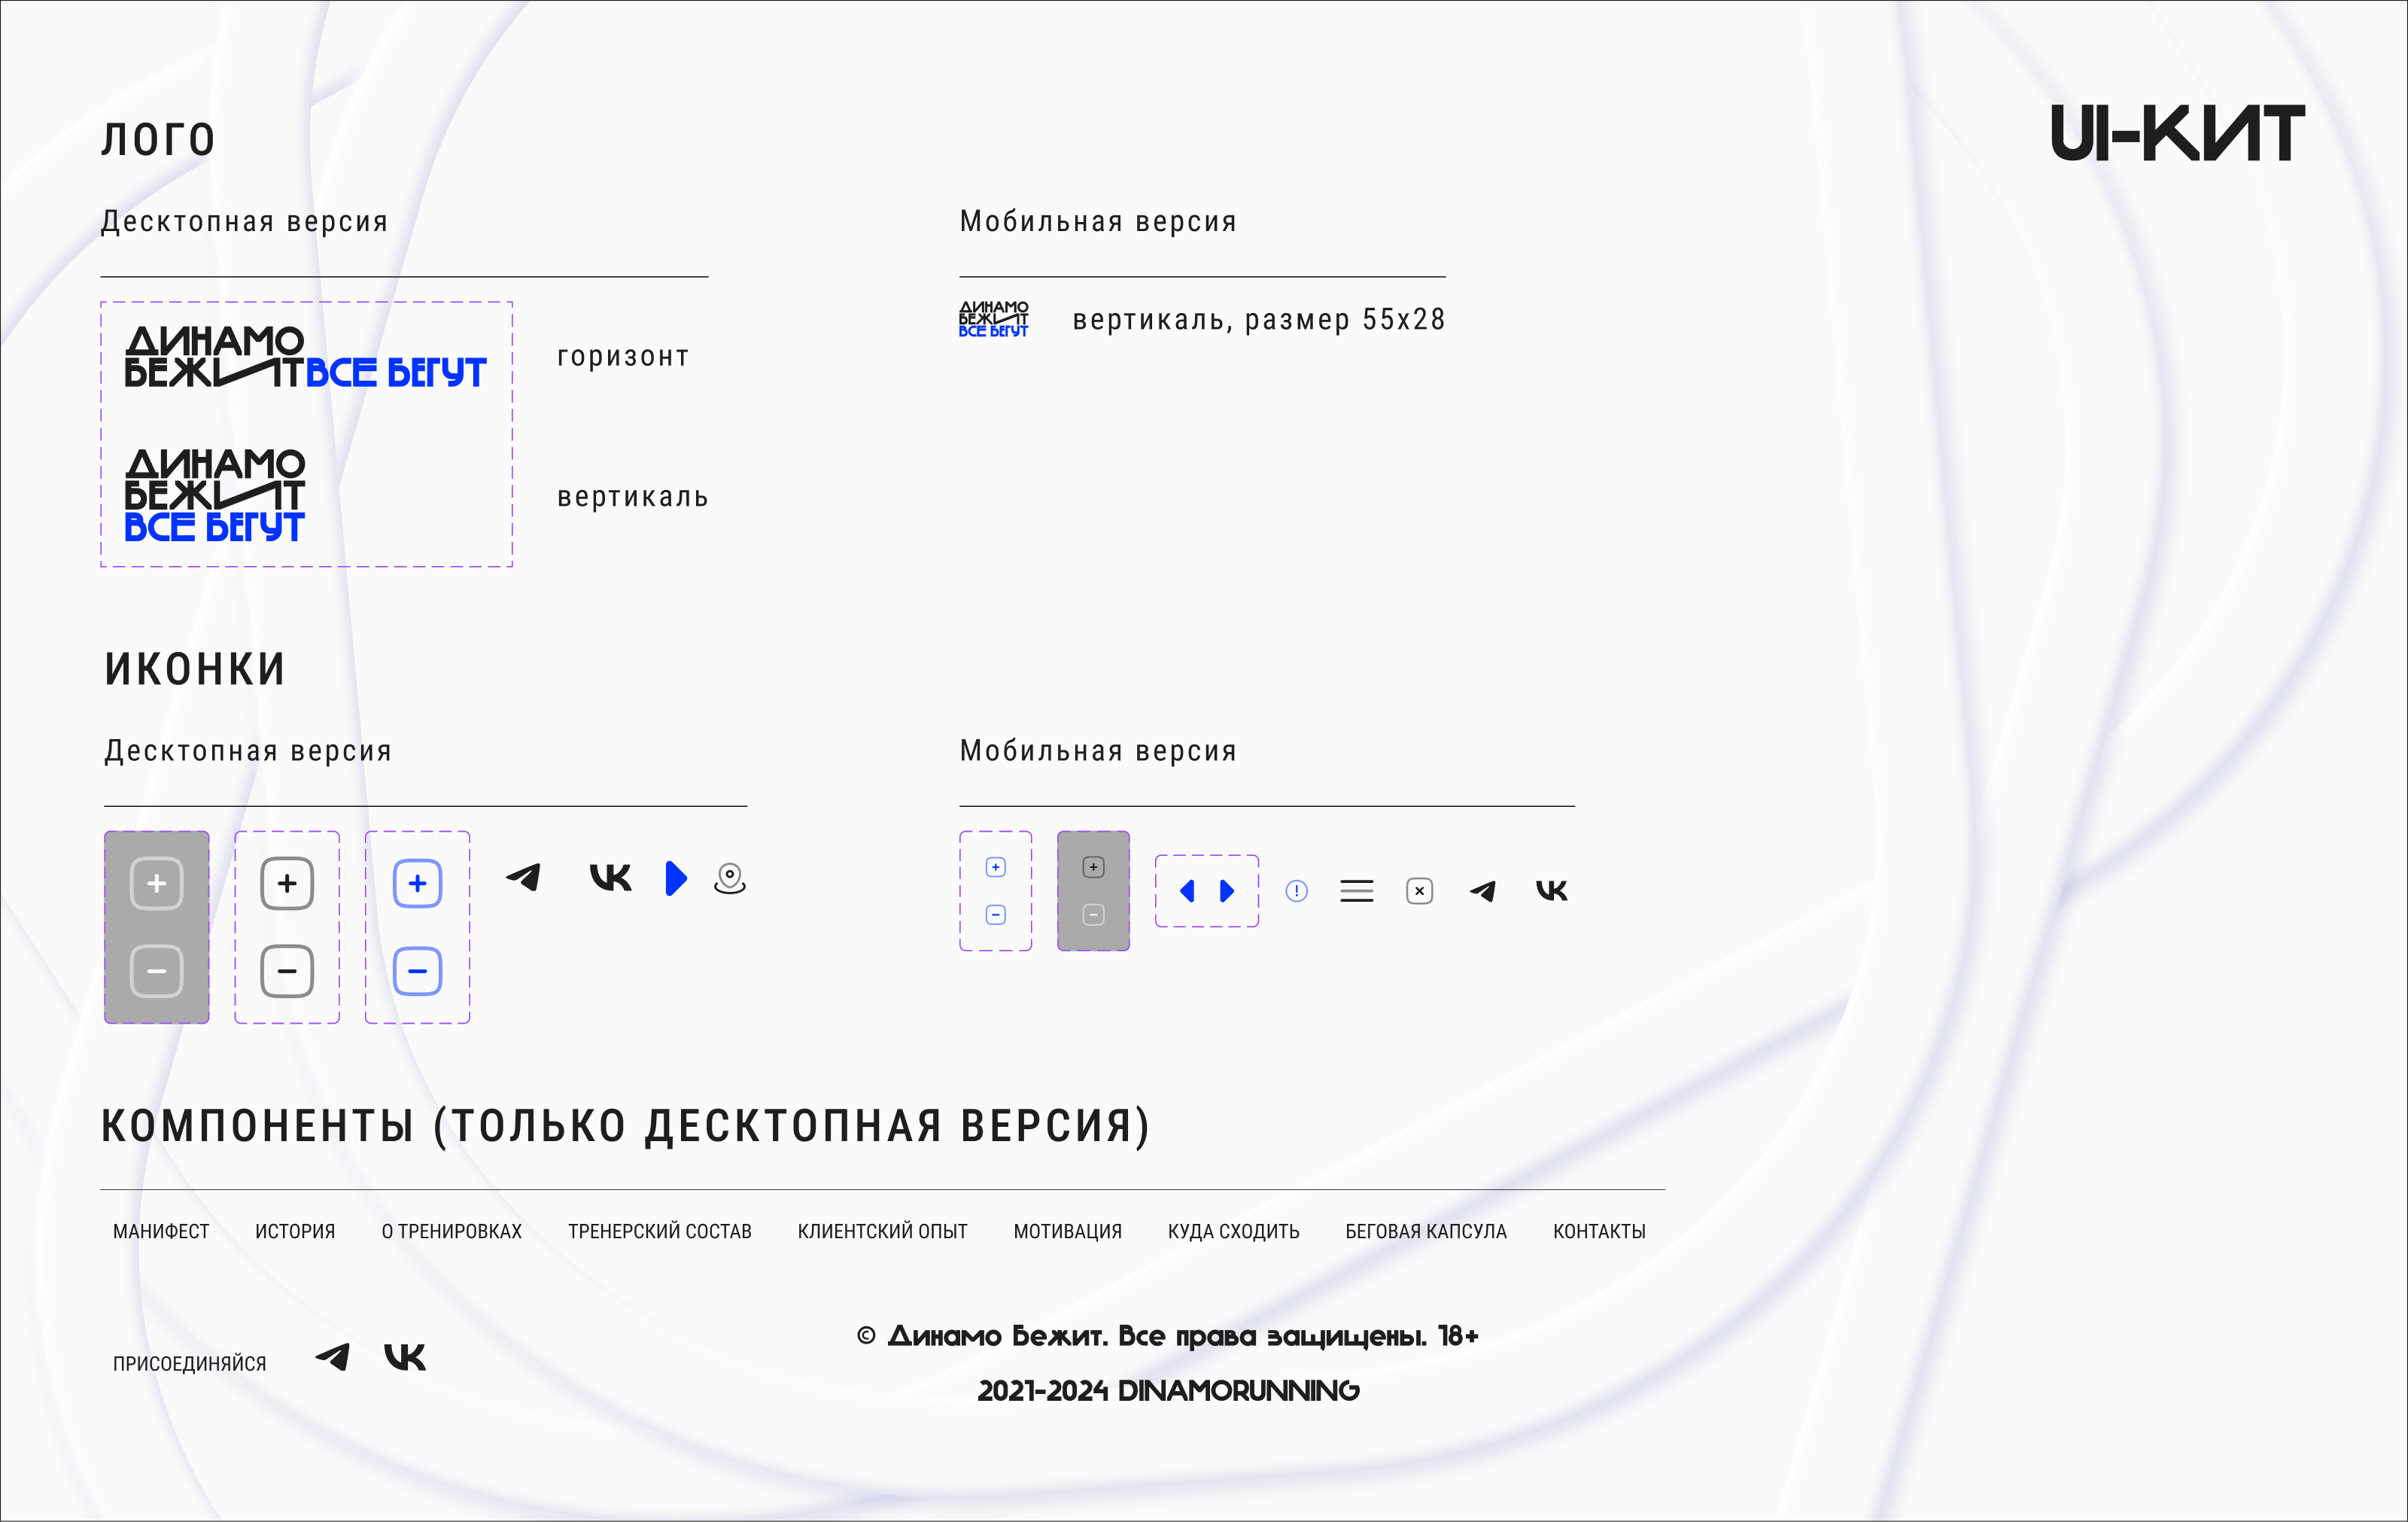
Task: Click the 'вертикаль' label beside desktop logo
Action: pos(633,497)
